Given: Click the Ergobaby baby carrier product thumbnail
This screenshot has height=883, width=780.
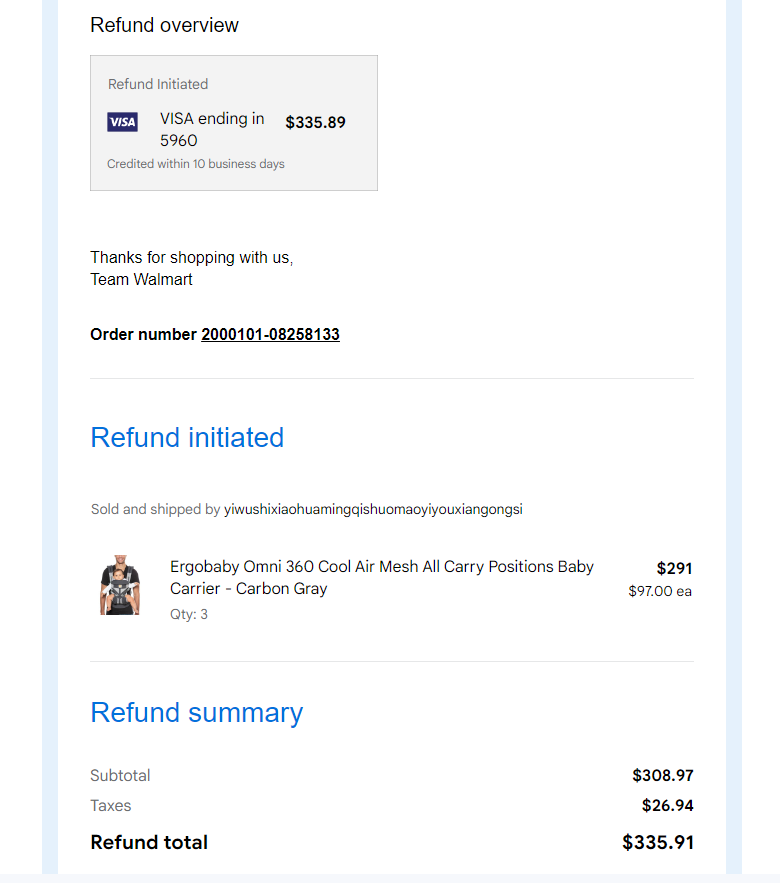Looking at the screenshot, I should (x=119, y=585).
